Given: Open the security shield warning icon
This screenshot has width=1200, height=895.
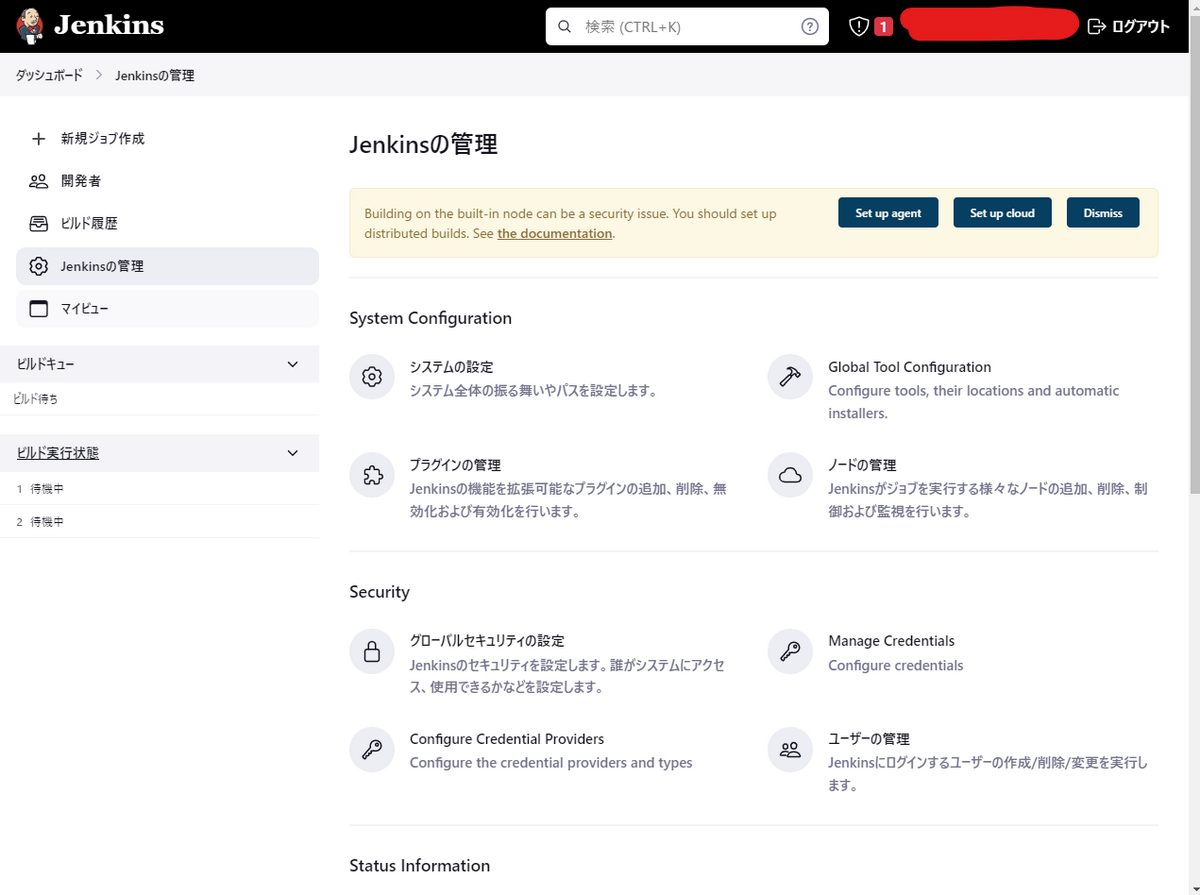Looking at the screenshot, I should (859, 27).
